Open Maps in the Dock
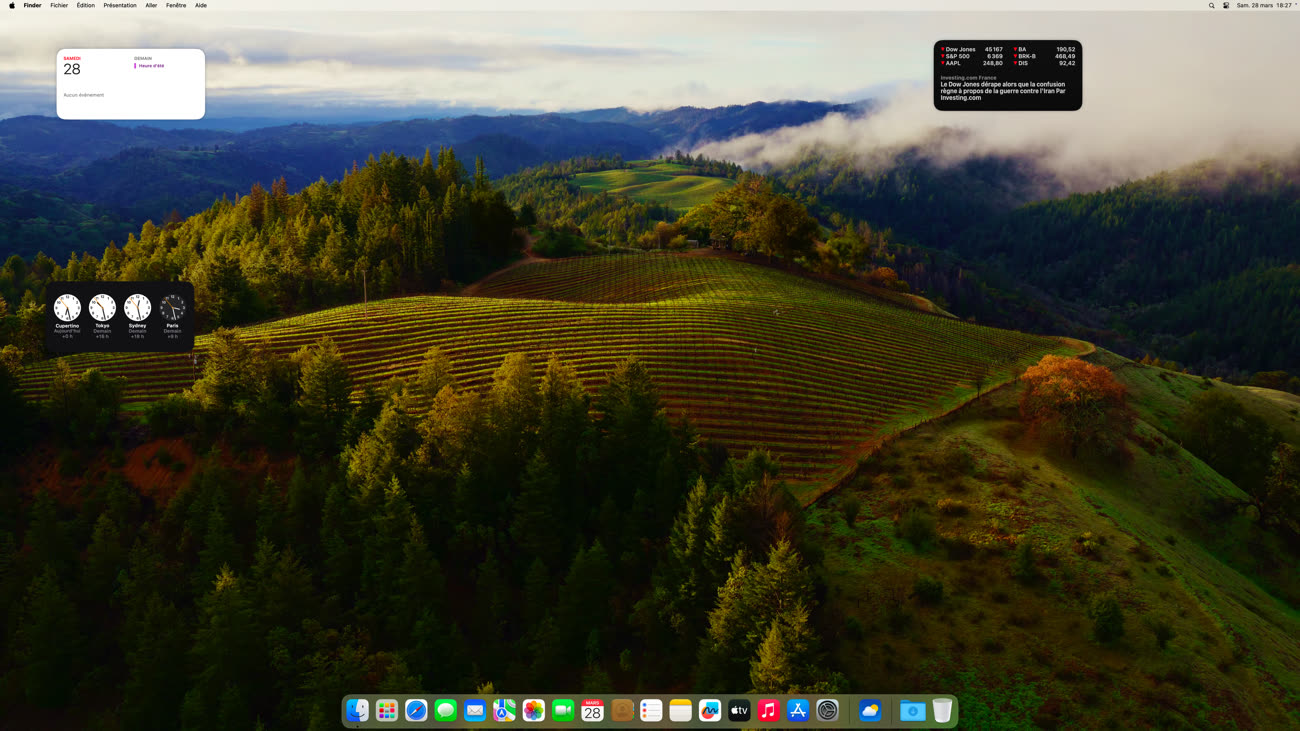 tap(504, 710)
